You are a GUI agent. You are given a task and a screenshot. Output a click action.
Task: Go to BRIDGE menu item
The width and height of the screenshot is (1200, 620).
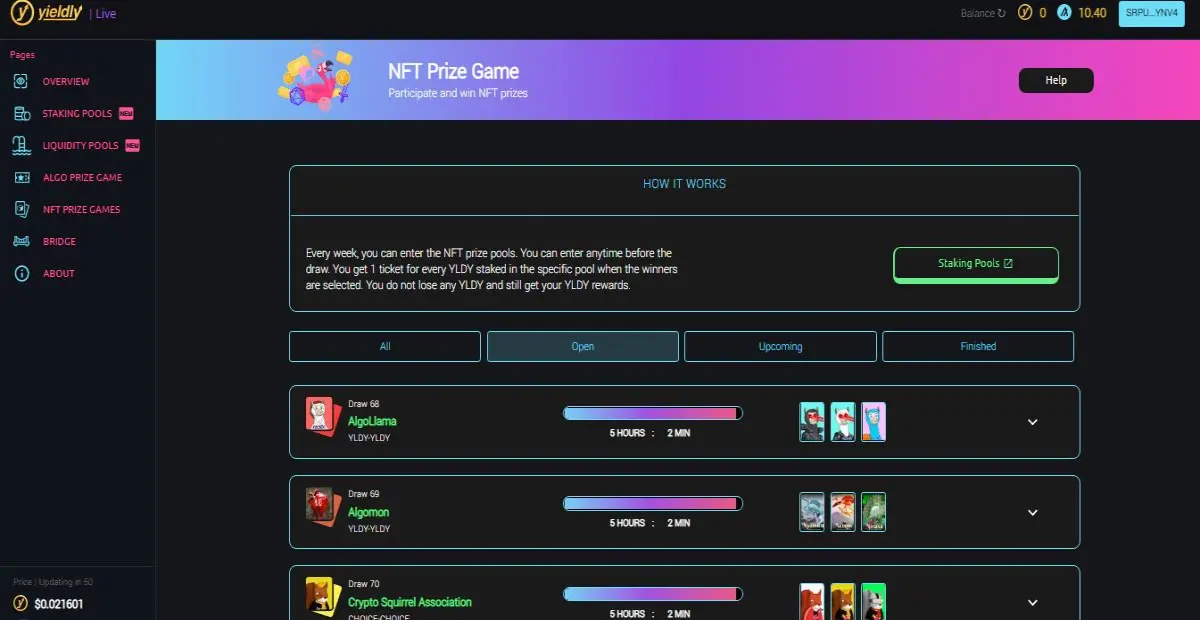click(59, 241)
